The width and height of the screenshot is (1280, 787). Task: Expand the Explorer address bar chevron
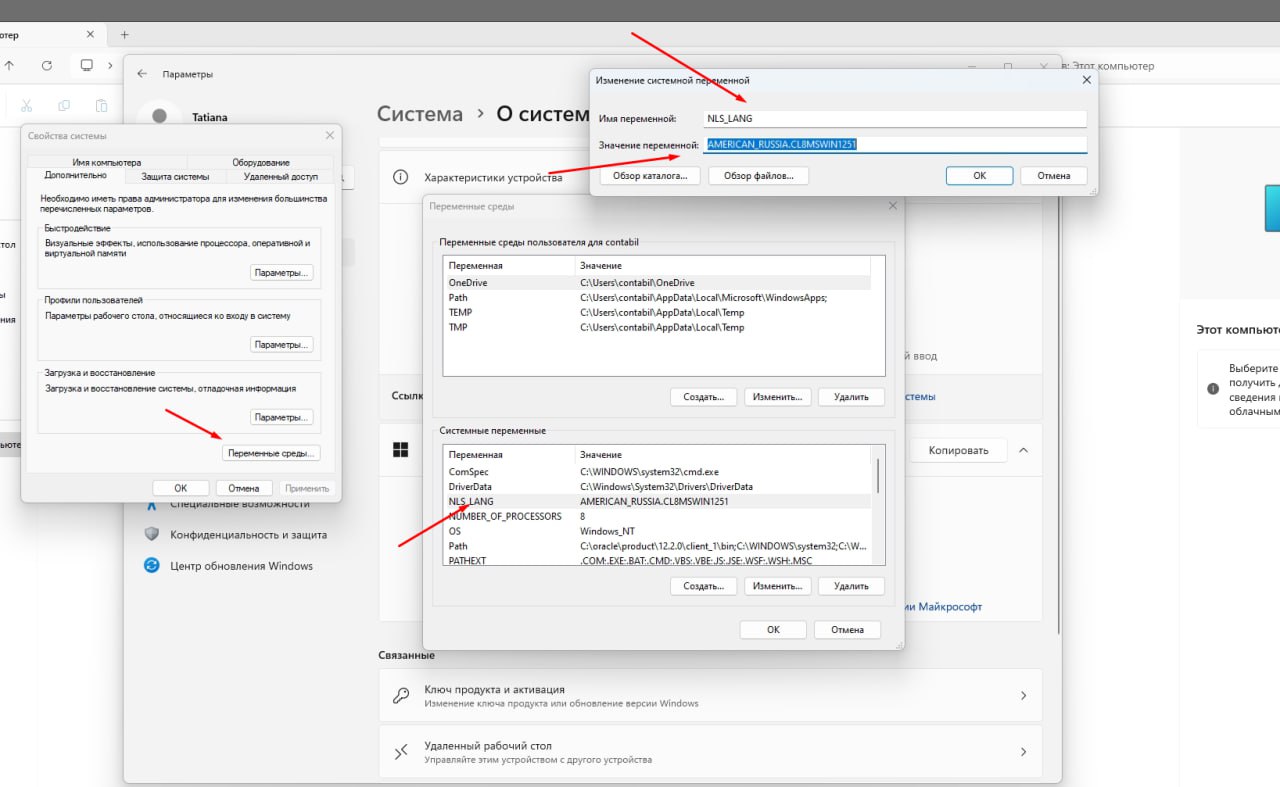click(x=110, y=65)
